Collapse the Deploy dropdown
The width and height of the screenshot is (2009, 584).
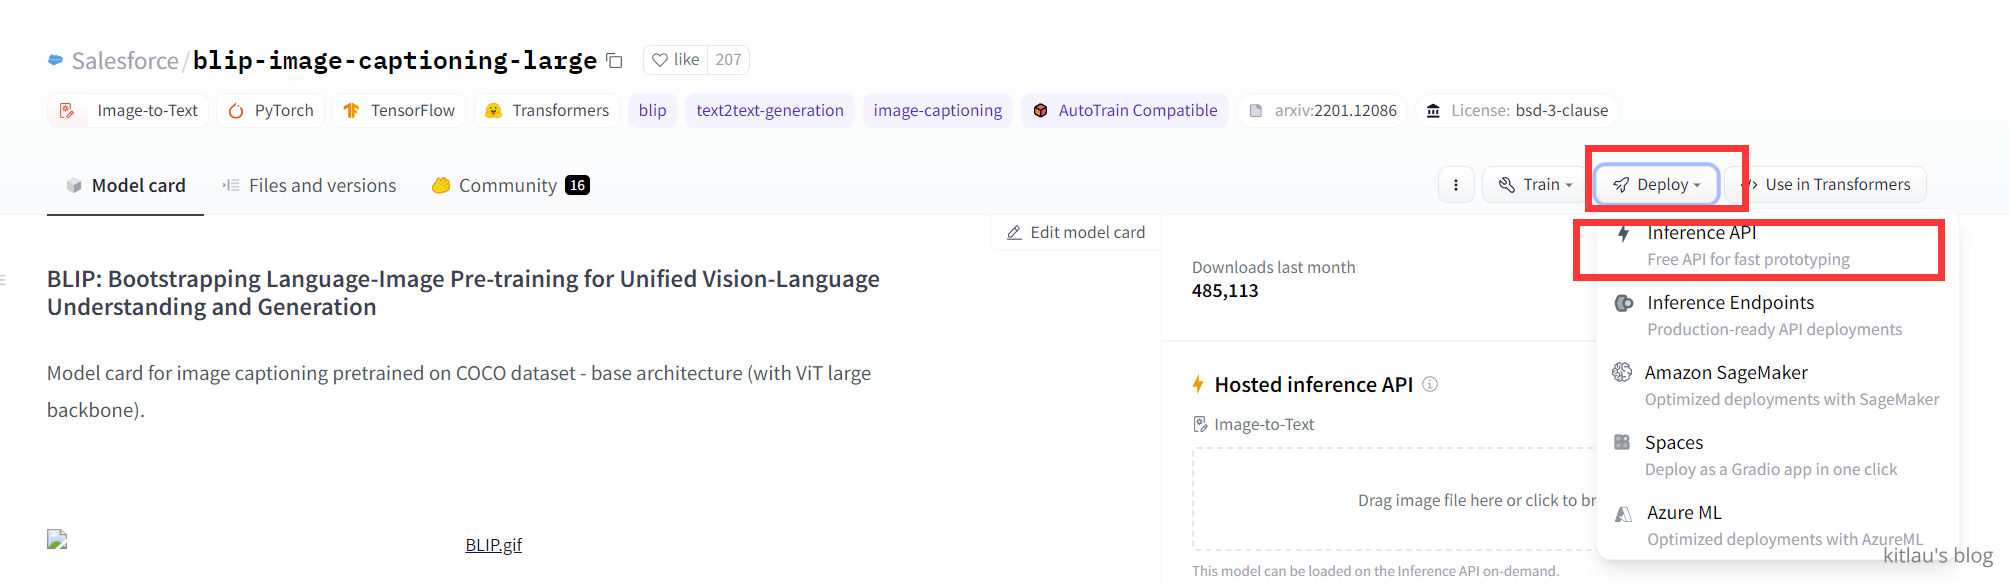click(1656, 185)
